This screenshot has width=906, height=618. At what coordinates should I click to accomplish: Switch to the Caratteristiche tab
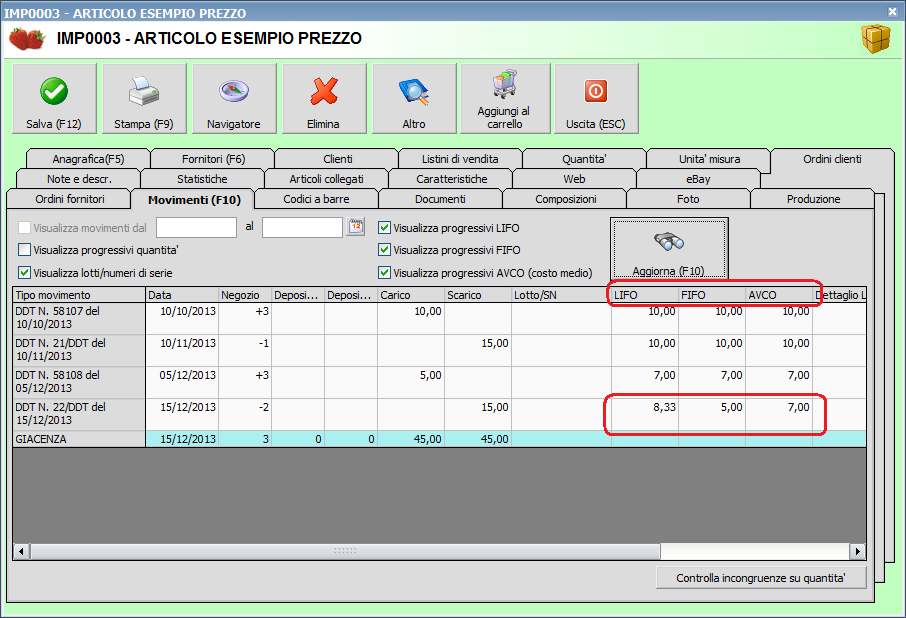coord(451,179)
